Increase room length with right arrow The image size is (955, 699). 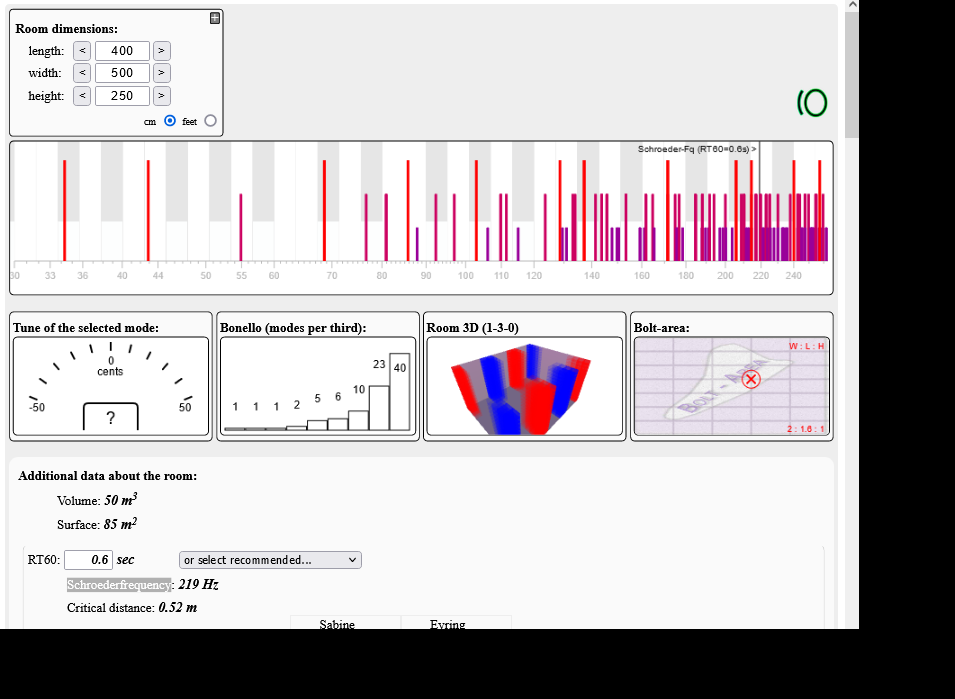point(162,51)
